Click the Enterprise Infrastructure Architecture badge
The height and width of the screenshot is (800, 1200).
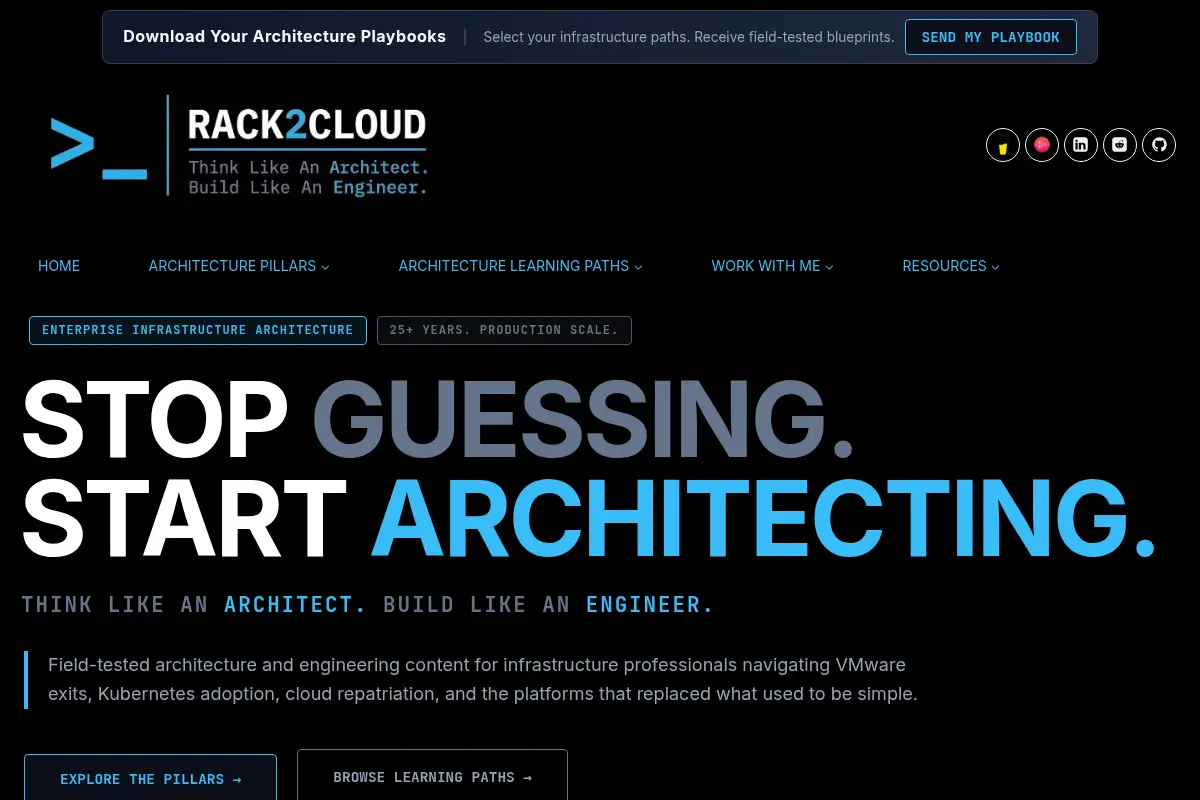pos(197,330)
